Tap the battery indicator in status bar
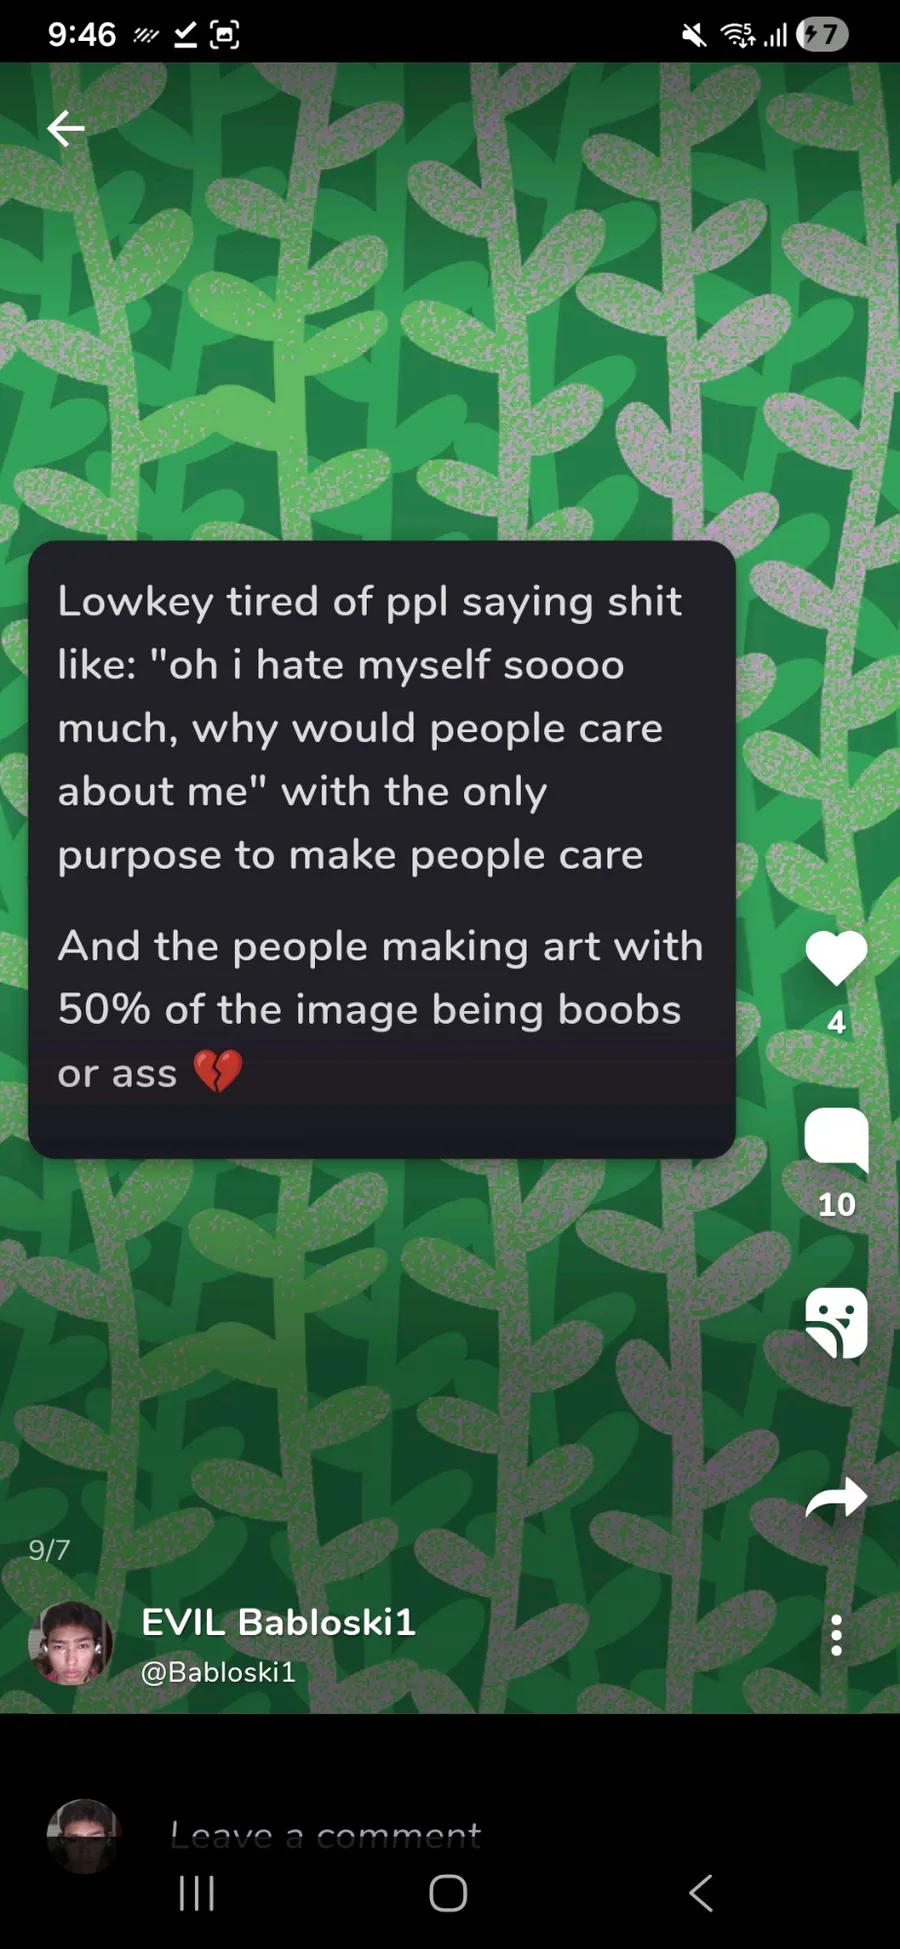Image resolution: width=900 pixels, height=1949 pixels. tap(823, 35)
